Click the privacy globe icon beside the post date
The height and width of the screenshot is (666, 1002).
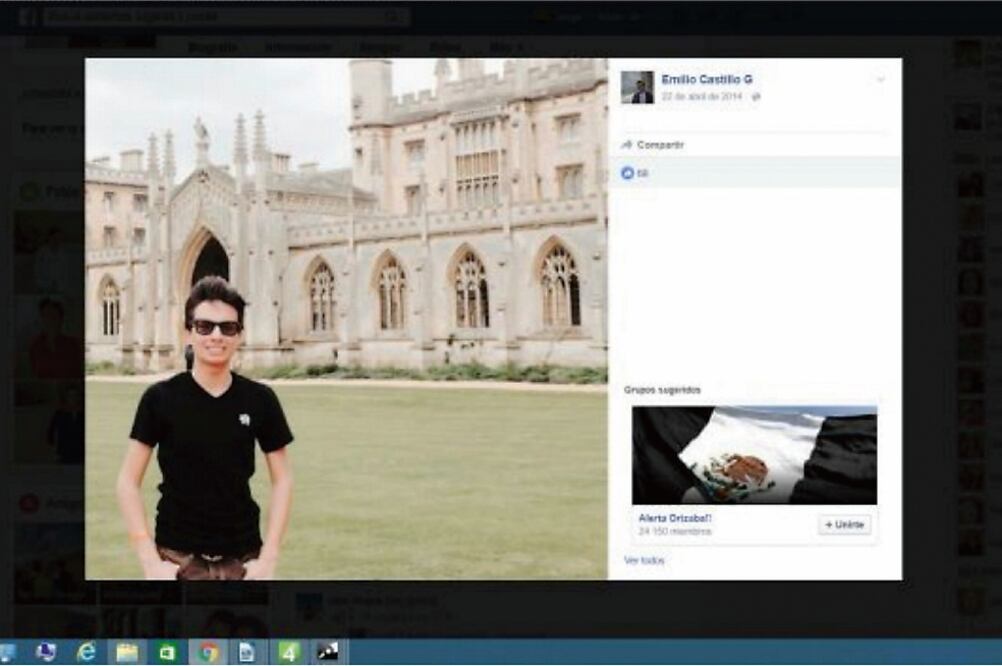(x=757, y=96)
